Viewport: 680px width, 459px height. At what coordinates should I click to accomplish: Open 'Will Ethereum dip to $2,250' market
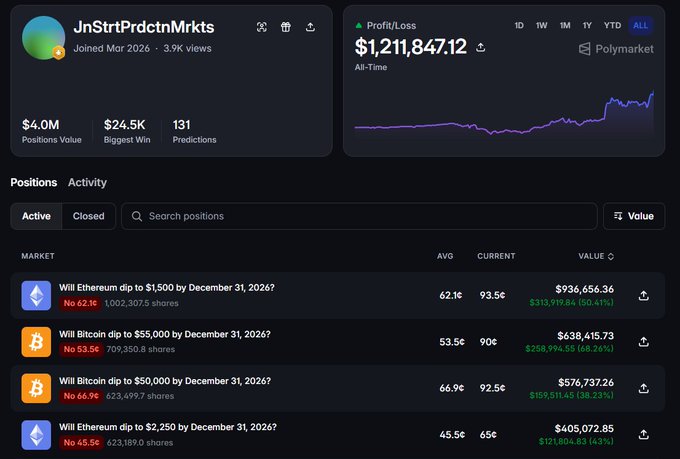[168, 427]
